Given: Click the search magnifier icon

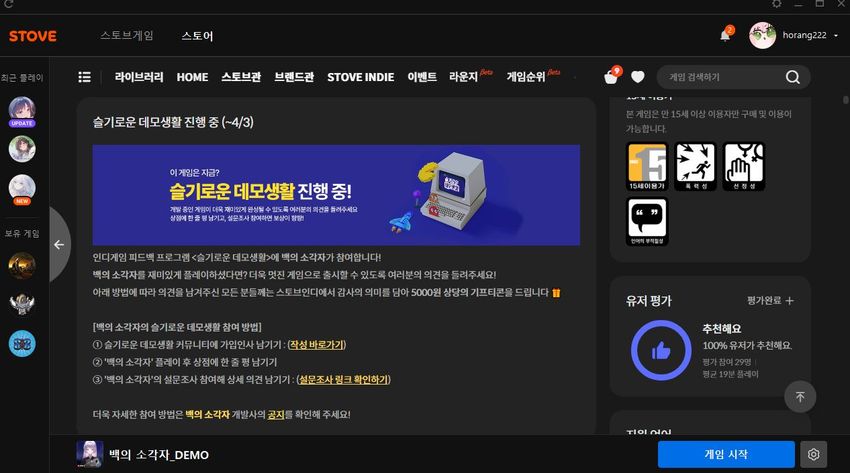Looking at the screenshot, I should pyautogui.click(x=793, y=77).
